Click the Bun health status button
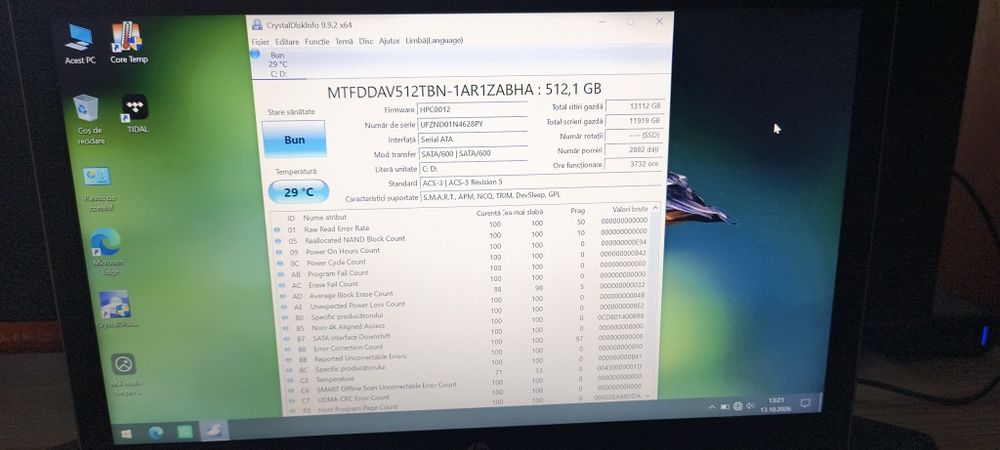The height and width of the screenshot is (450, 1000). point(294,139)
